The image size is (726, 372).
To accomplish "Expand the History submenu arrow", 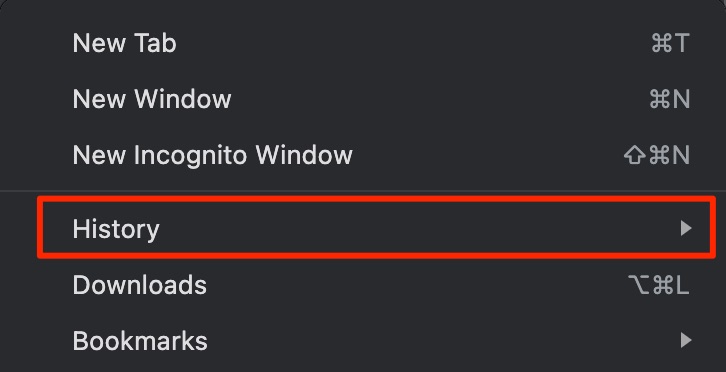I will click(686, 228).
